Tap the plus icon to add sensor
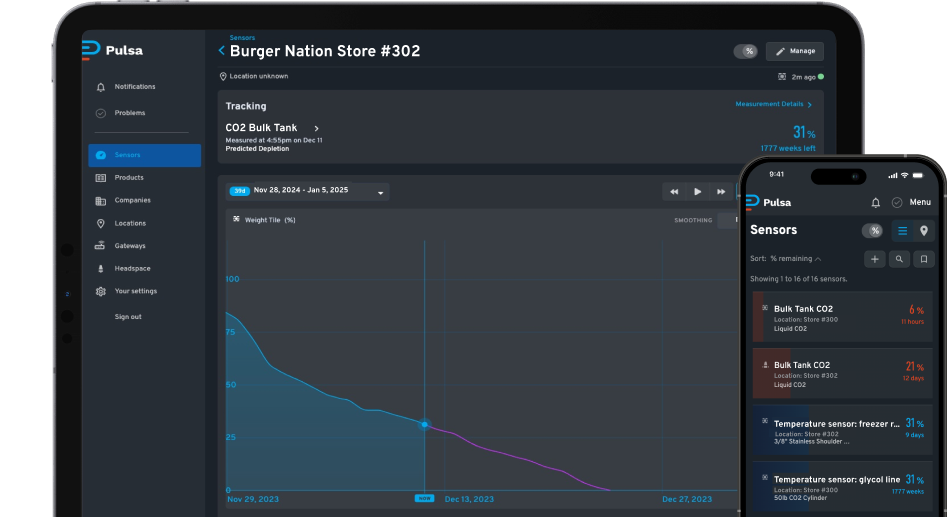The width and height of the screenshot is (947, 517). point(874,259)
